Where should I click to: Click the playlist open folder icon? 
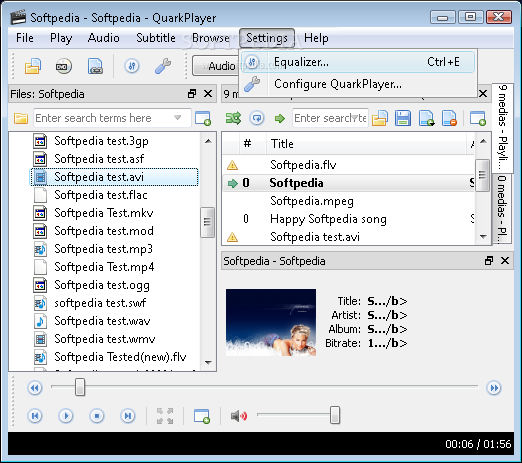click(380, 118)
